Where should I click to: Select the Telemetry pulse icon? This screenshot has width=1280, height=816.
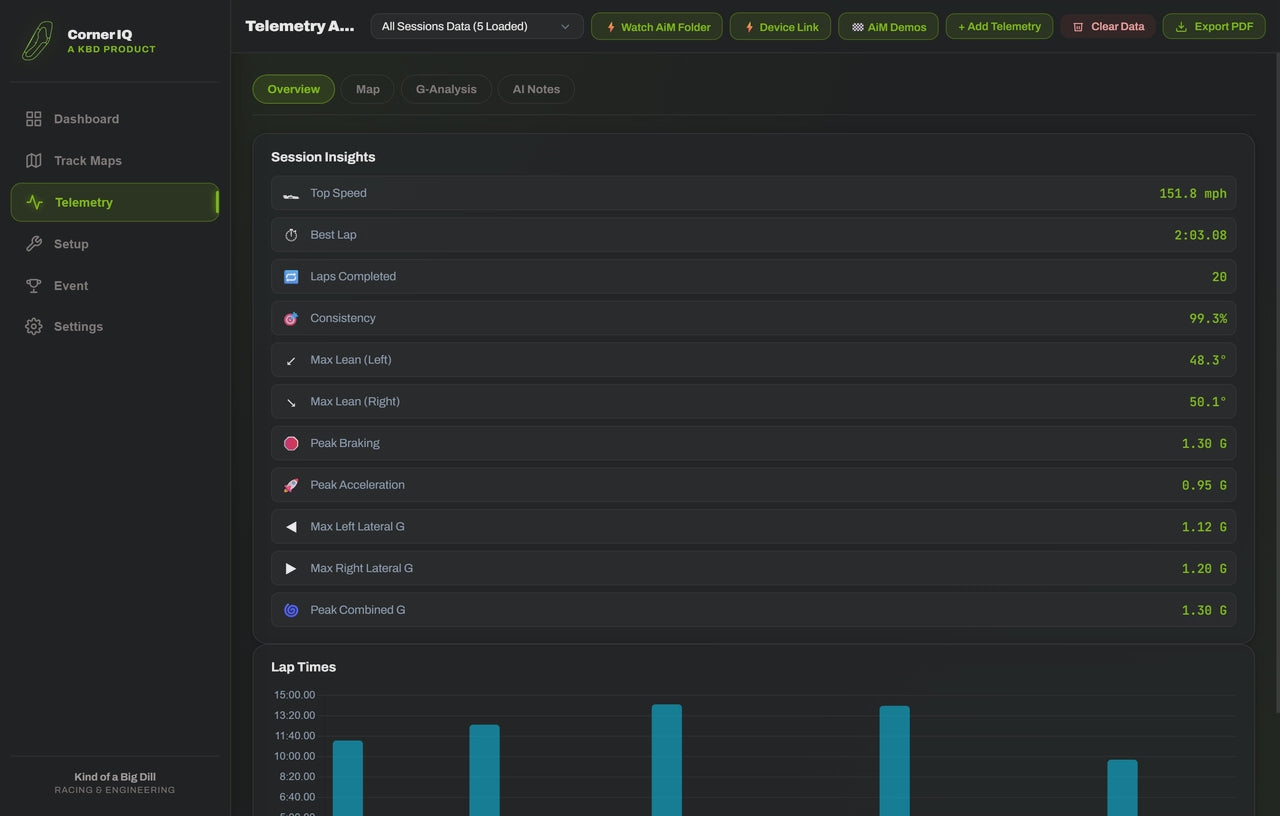[x=35, y=202]
